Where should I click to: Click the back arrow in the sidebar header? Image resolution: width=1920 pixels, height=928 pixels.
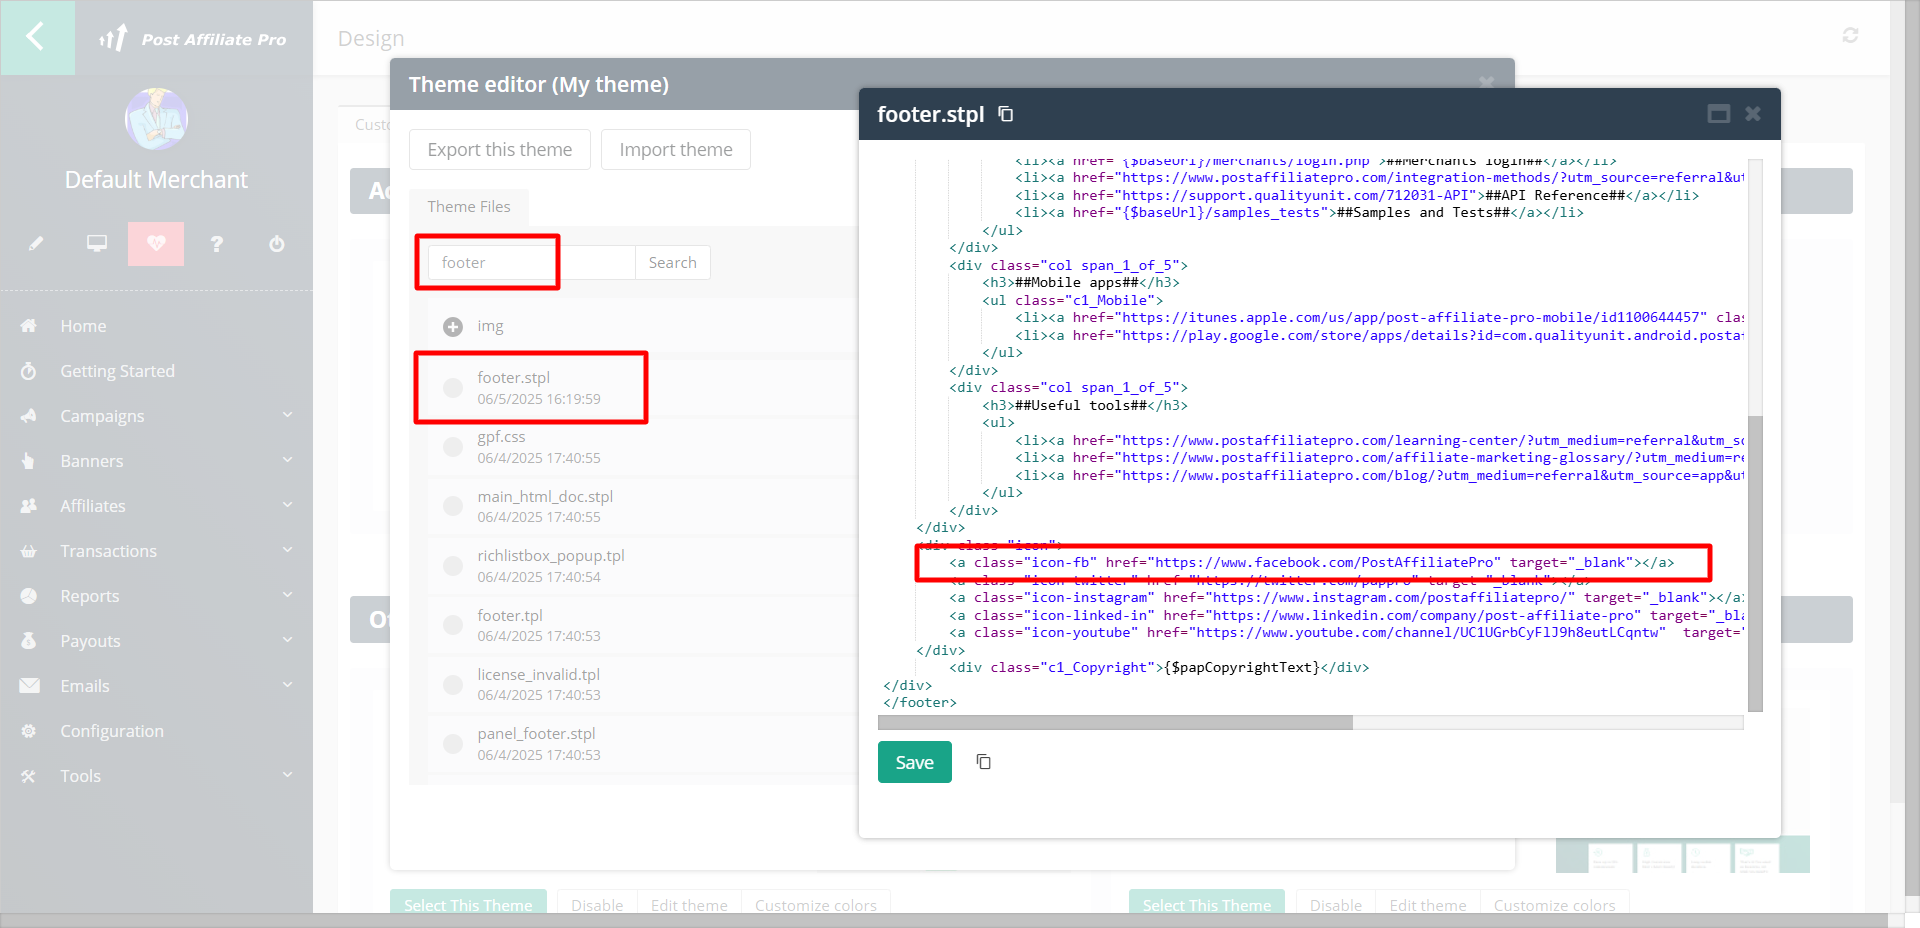point(36,37)
